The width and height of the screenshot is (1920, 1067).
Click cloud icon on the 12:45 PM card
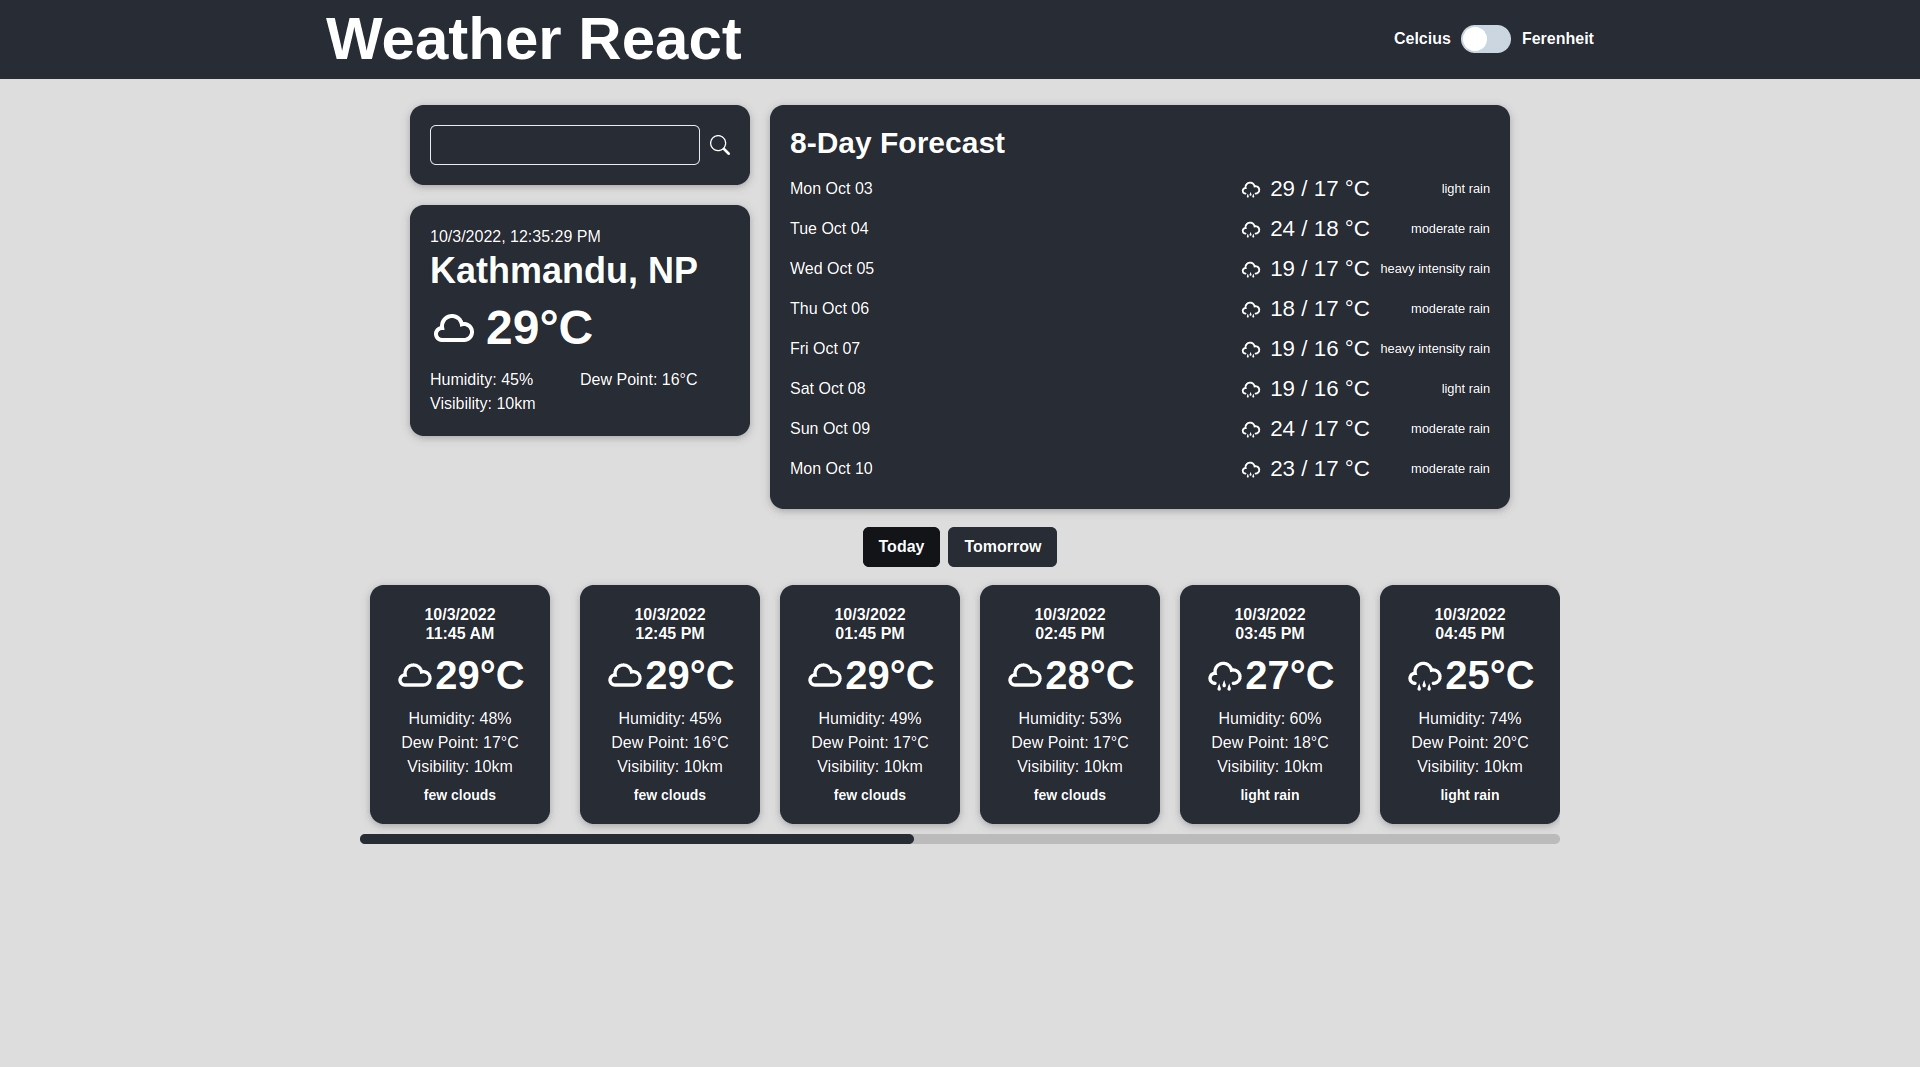pos(625,676)
